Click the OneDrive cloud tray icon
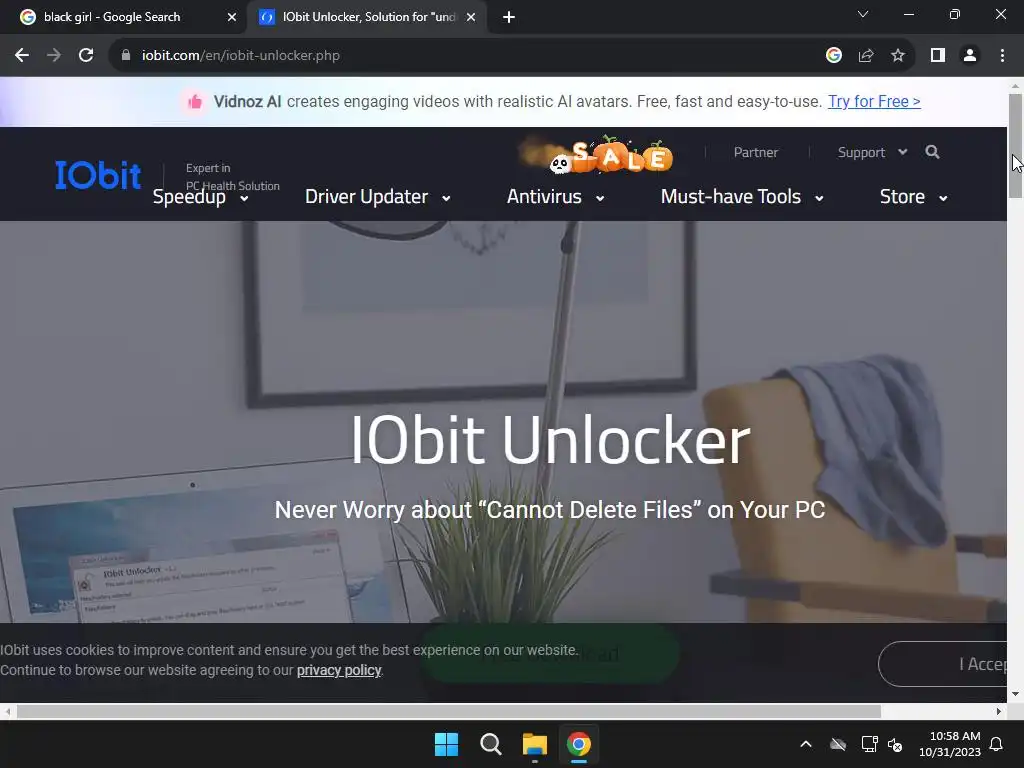The image size is (1024, 768). tap(838, 744)
